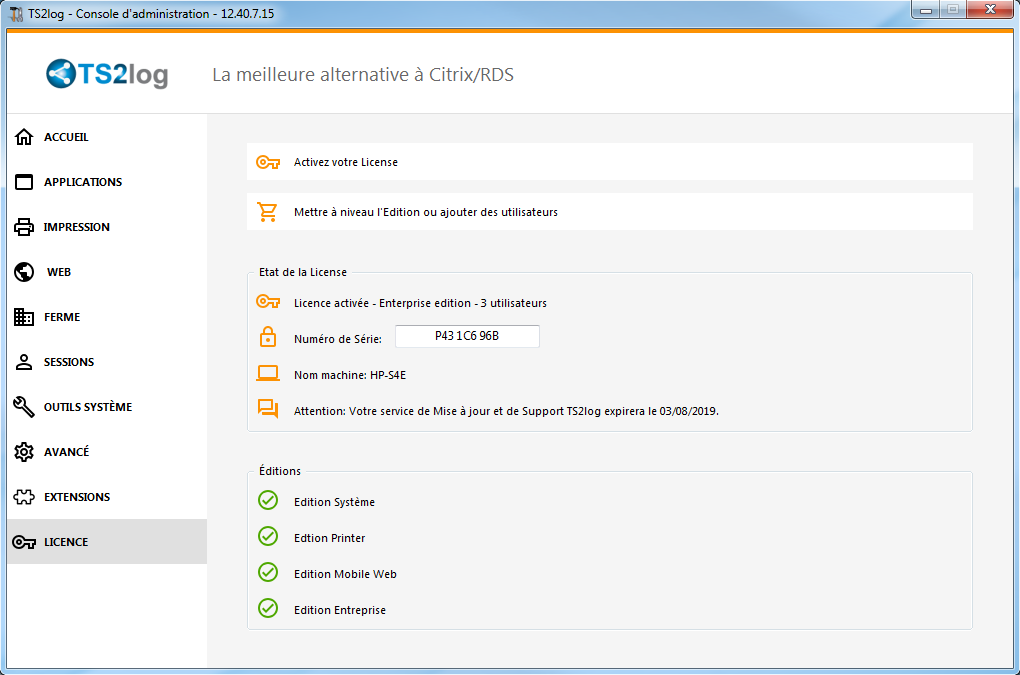1020x675 pixels.
Task: Click the laptop icon by Nom machine
Action: (267, 373)
